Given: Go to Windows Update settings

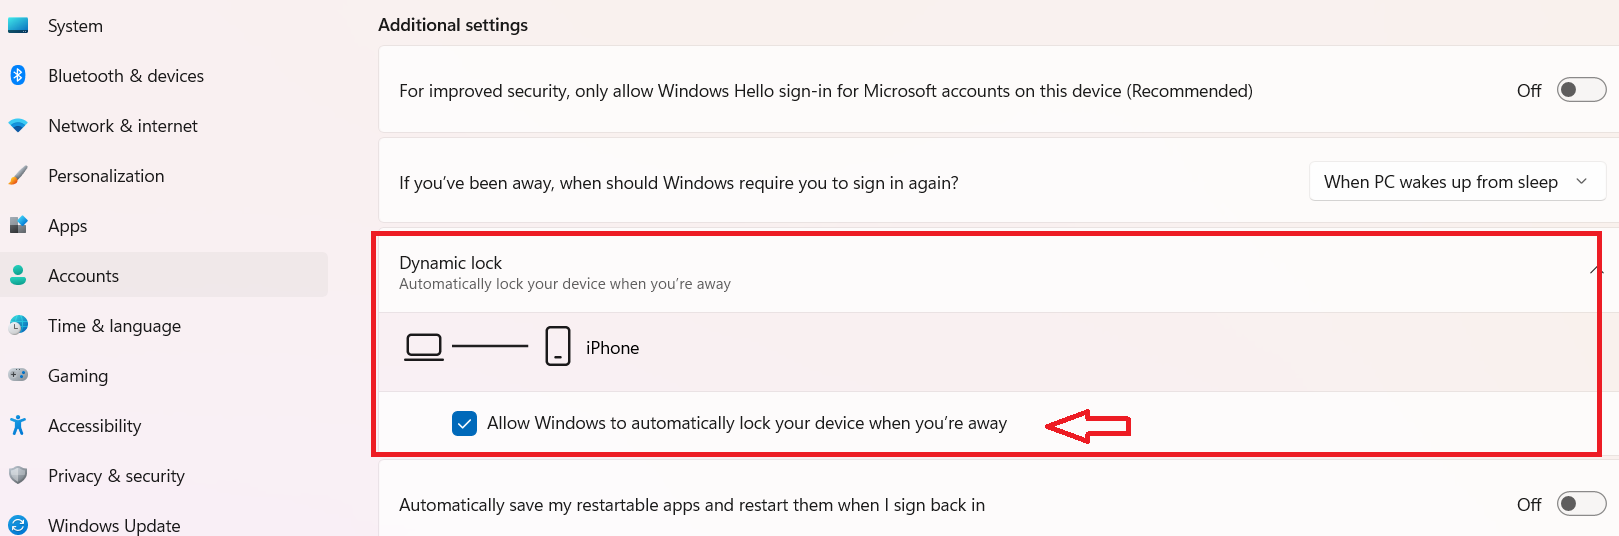Looking at the screenshot, I should point(114,525).
